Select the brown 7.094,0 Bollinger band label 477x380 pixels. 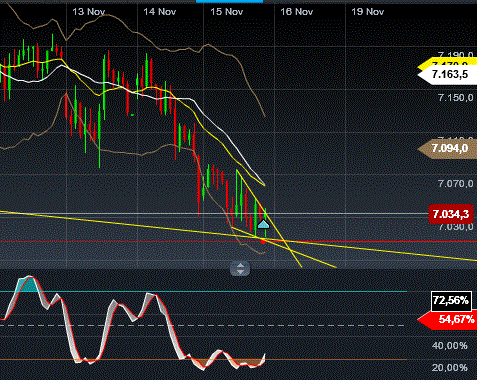[448, 148]
